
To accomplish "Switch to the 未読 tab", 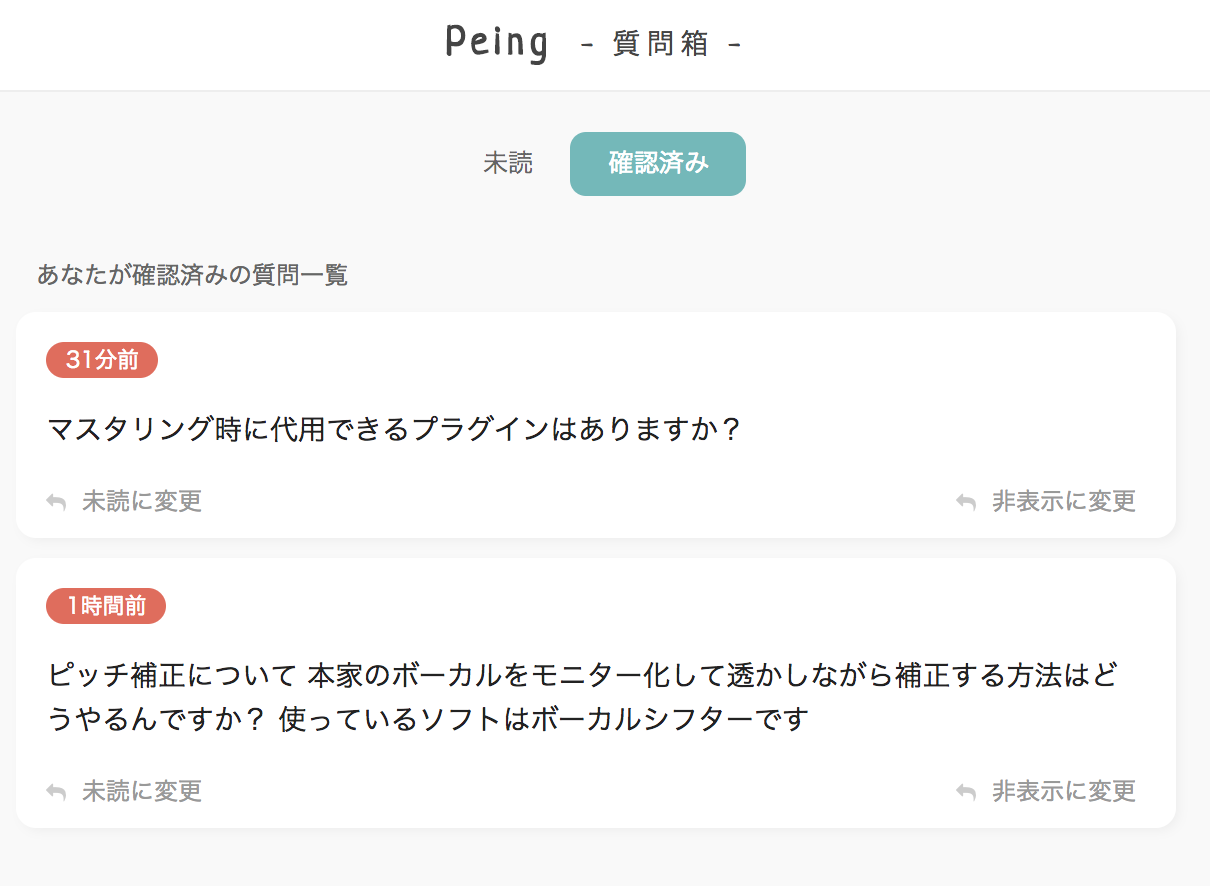I will [x=508, y=164].
